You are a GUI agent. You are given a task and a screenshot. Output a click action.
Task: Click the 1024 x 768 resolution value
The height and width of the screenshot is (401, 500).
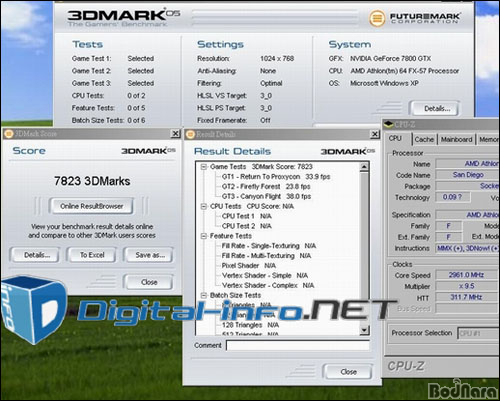(277, 59)
